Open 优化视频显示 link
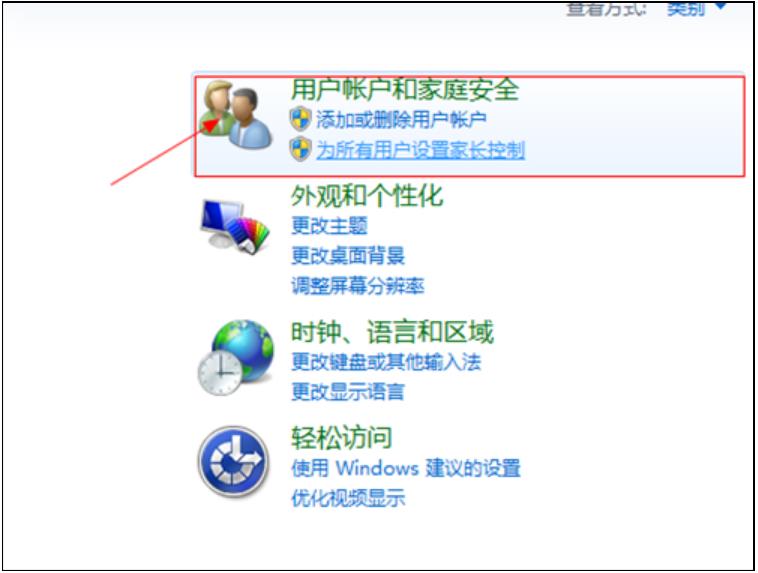Image resolution: width=758 pixels, height=573 pixels. tap(348, 498)
